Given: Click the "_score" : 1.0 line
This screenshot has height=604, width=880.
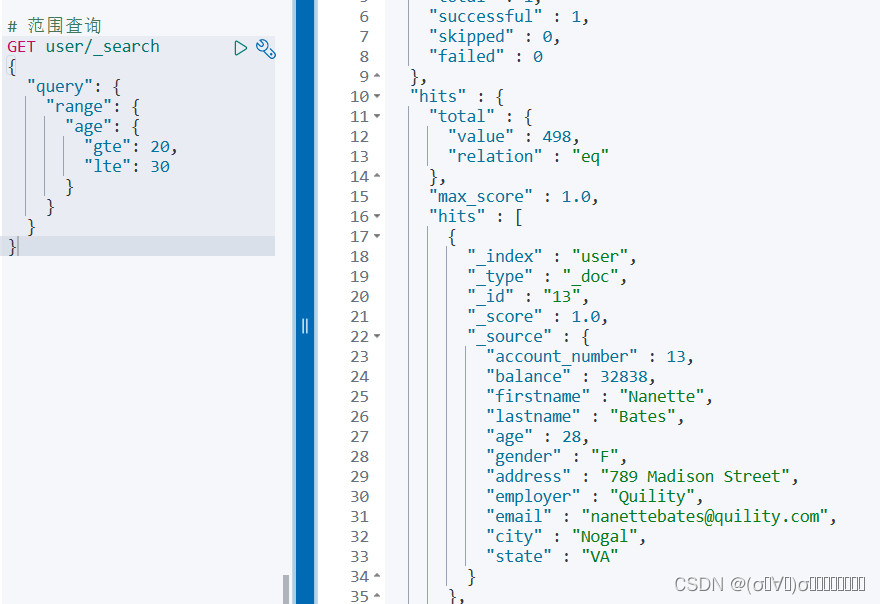Looking at the screenshot, I should pyautogui.click(x=538, y=317).
